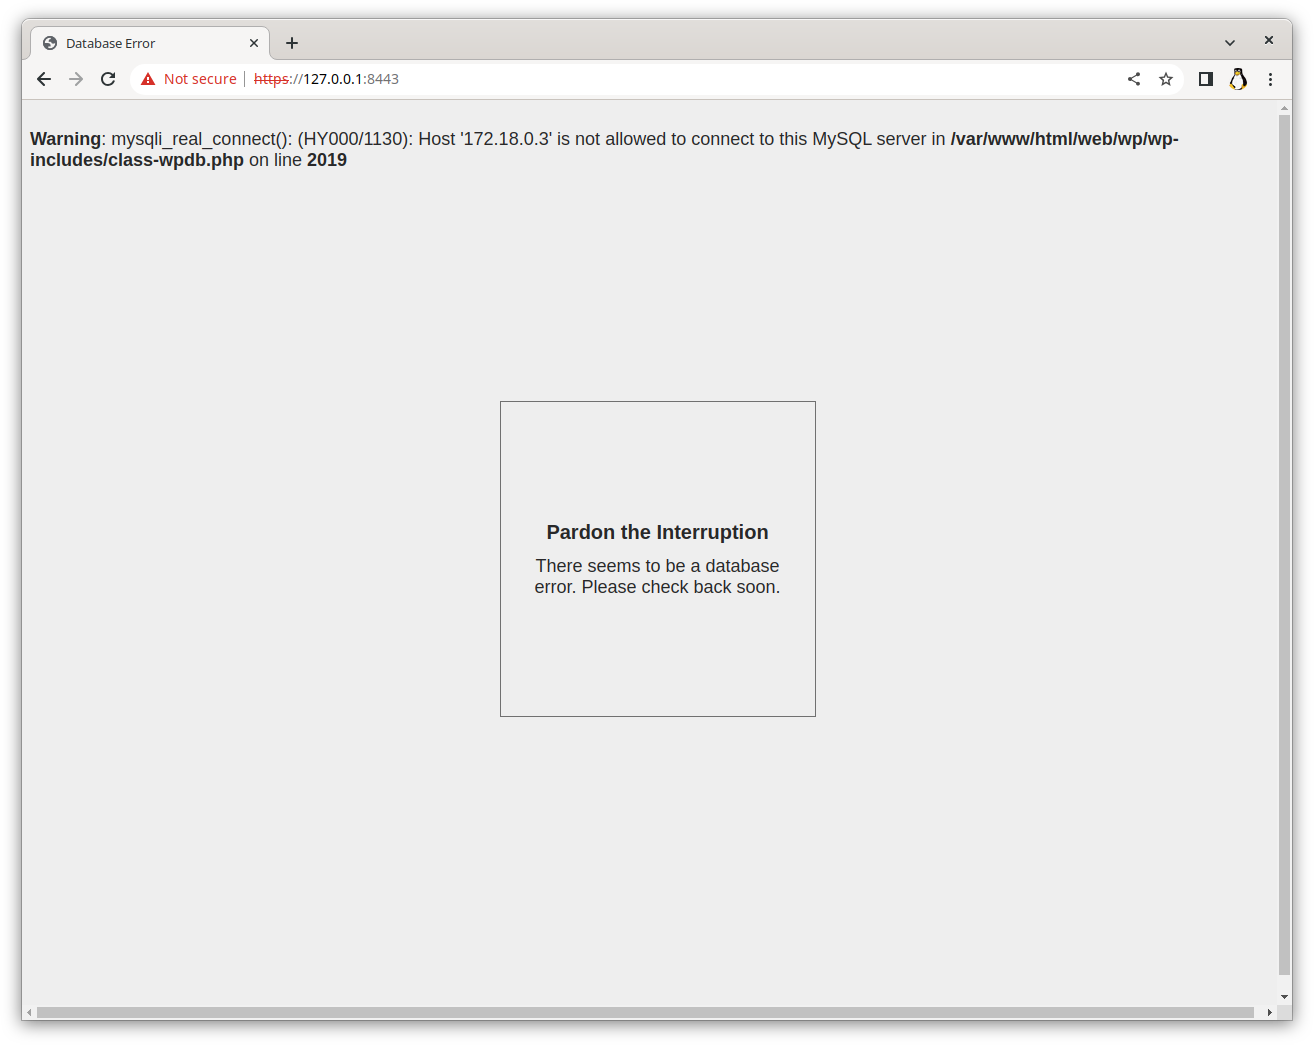The width and height of the screenshot is (1314, 1045).
Task: Click the vertical scrollbar thumb
Action: click(1284, 545)
